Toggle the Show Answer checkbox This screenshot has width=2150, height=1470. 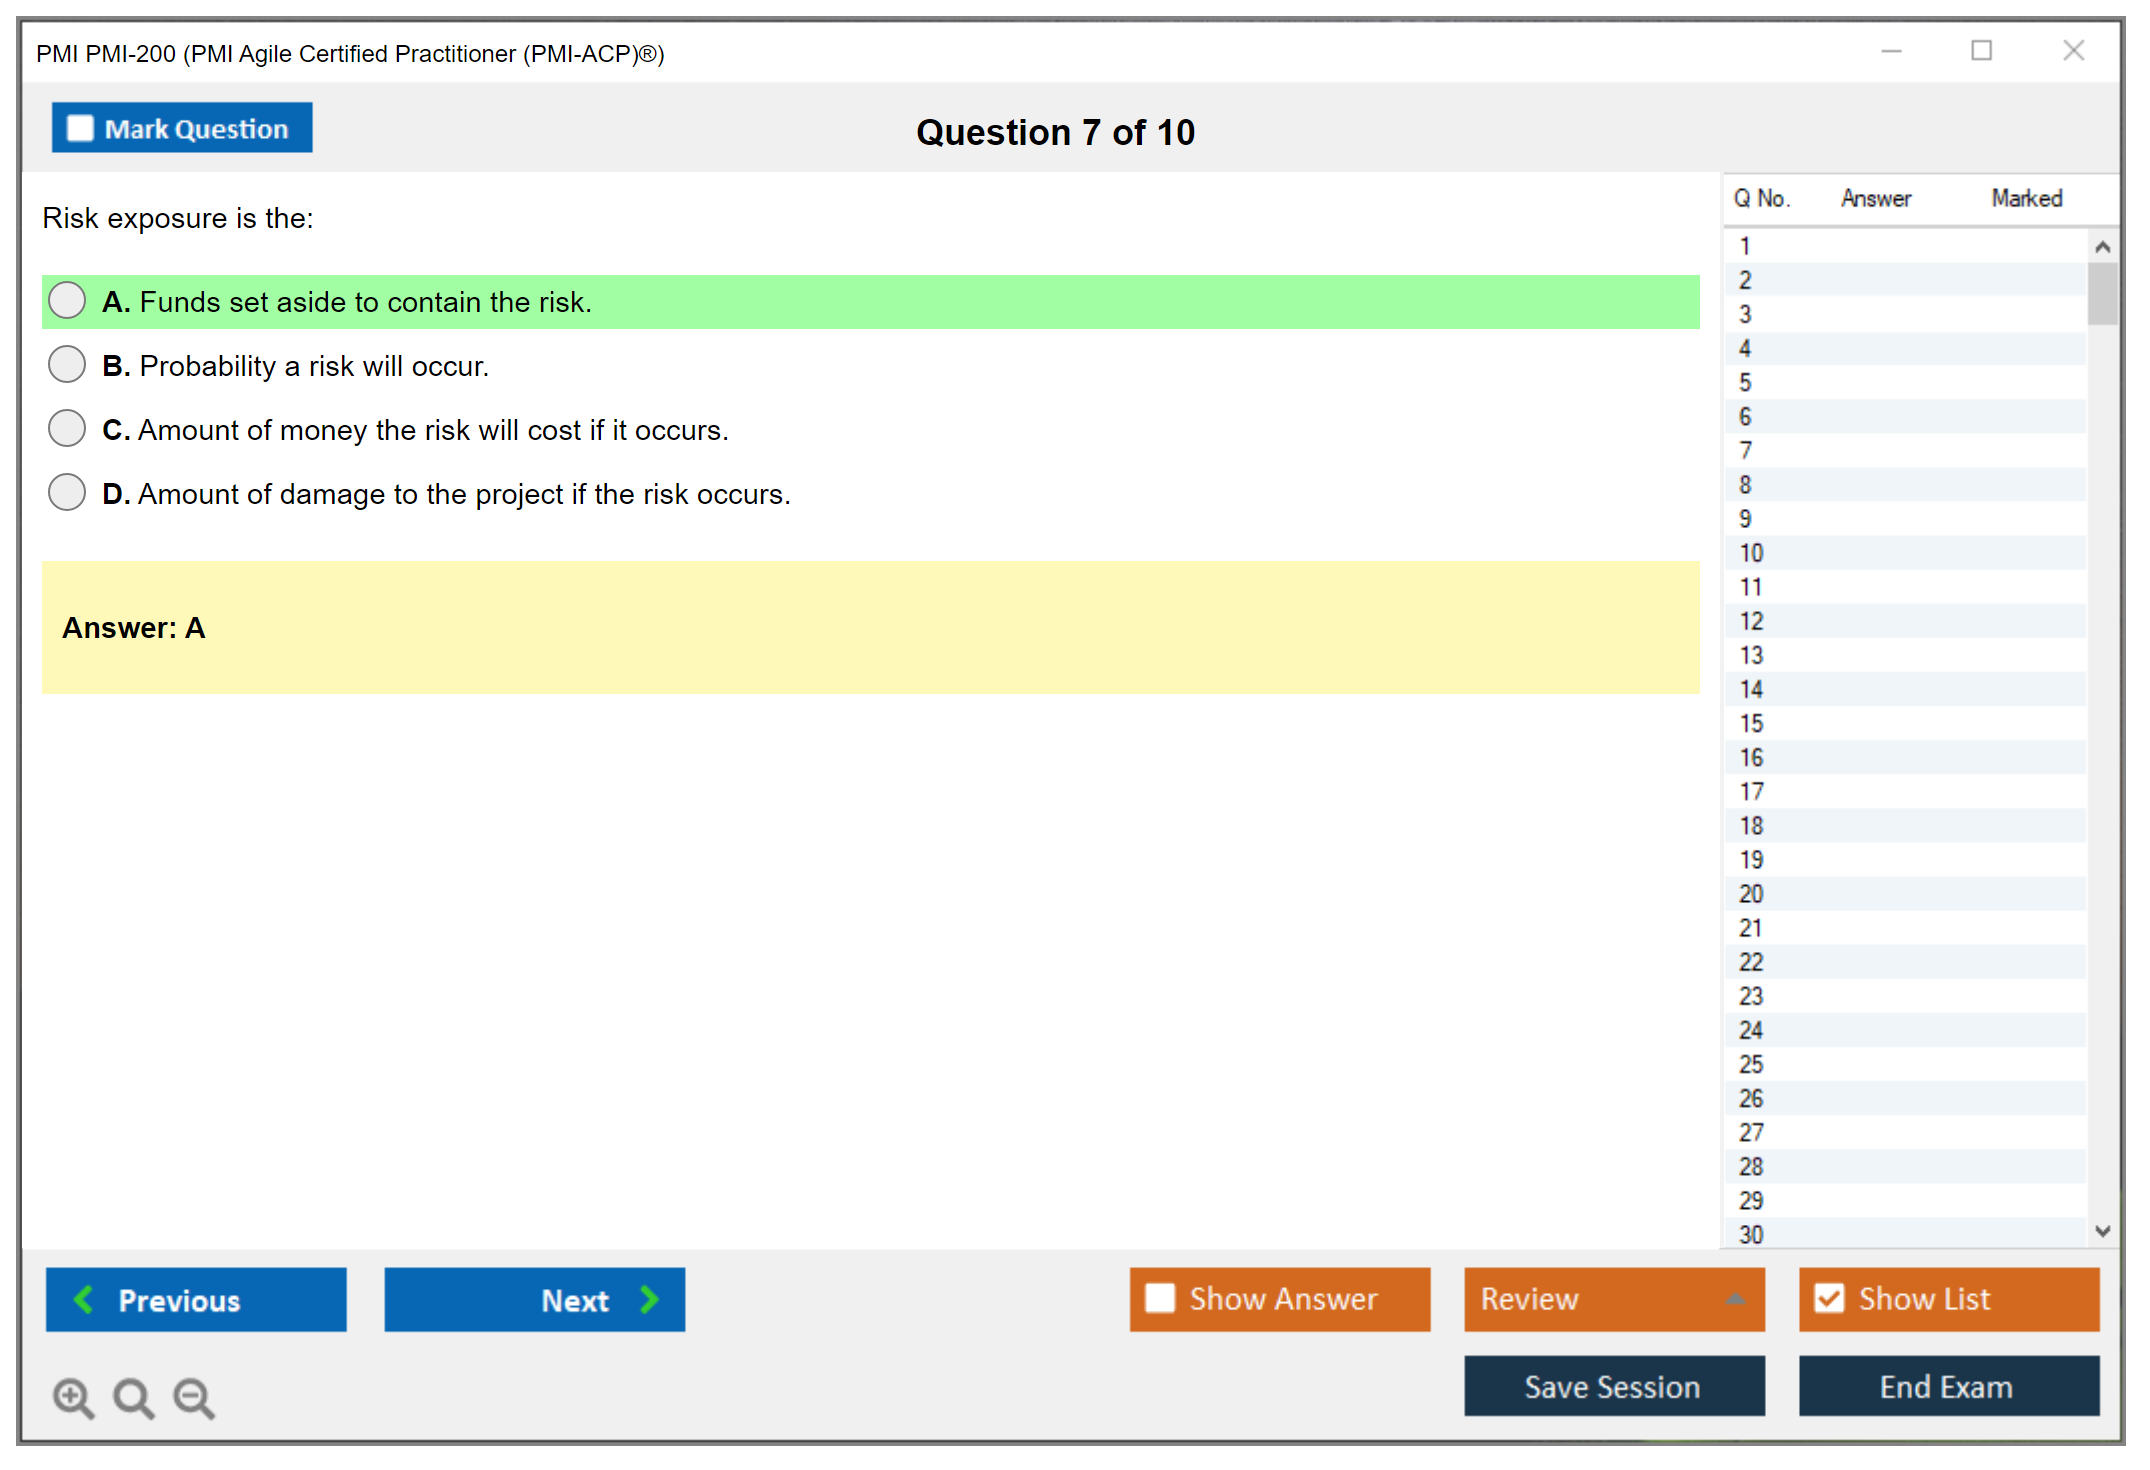(x=1160, y=1298)
